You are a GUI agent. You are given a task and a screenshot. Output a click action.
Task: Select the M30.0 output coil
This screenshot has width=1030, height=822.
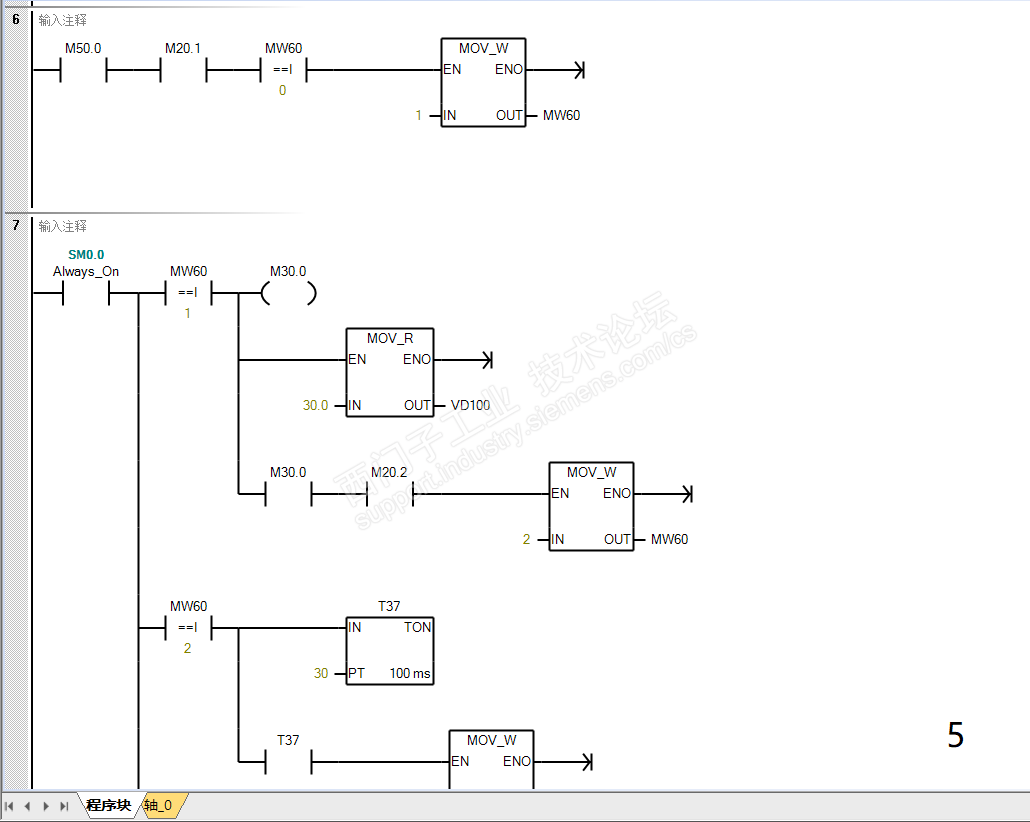point(288,293)
